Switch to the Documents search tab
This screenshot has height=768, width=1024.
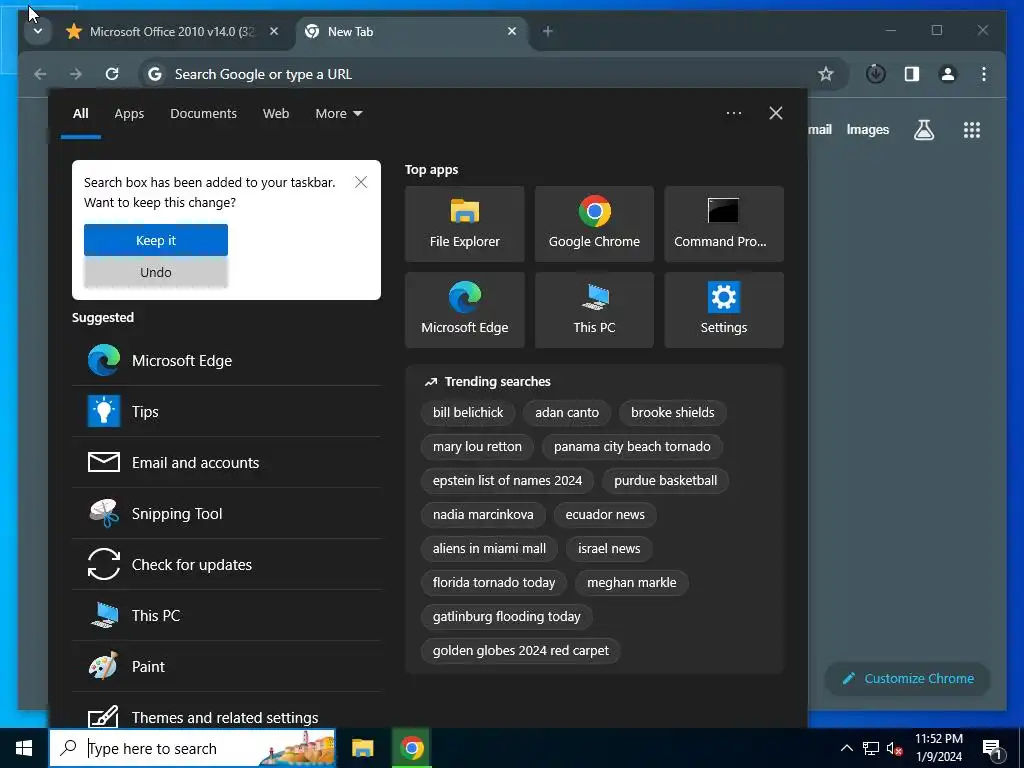[203, 114]
